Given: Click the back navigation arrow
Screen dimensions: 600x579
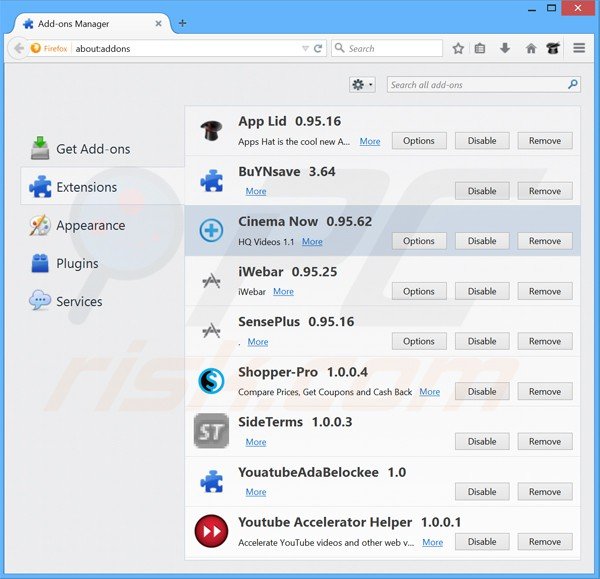Looking at the screenshot, I should [18, 49].
